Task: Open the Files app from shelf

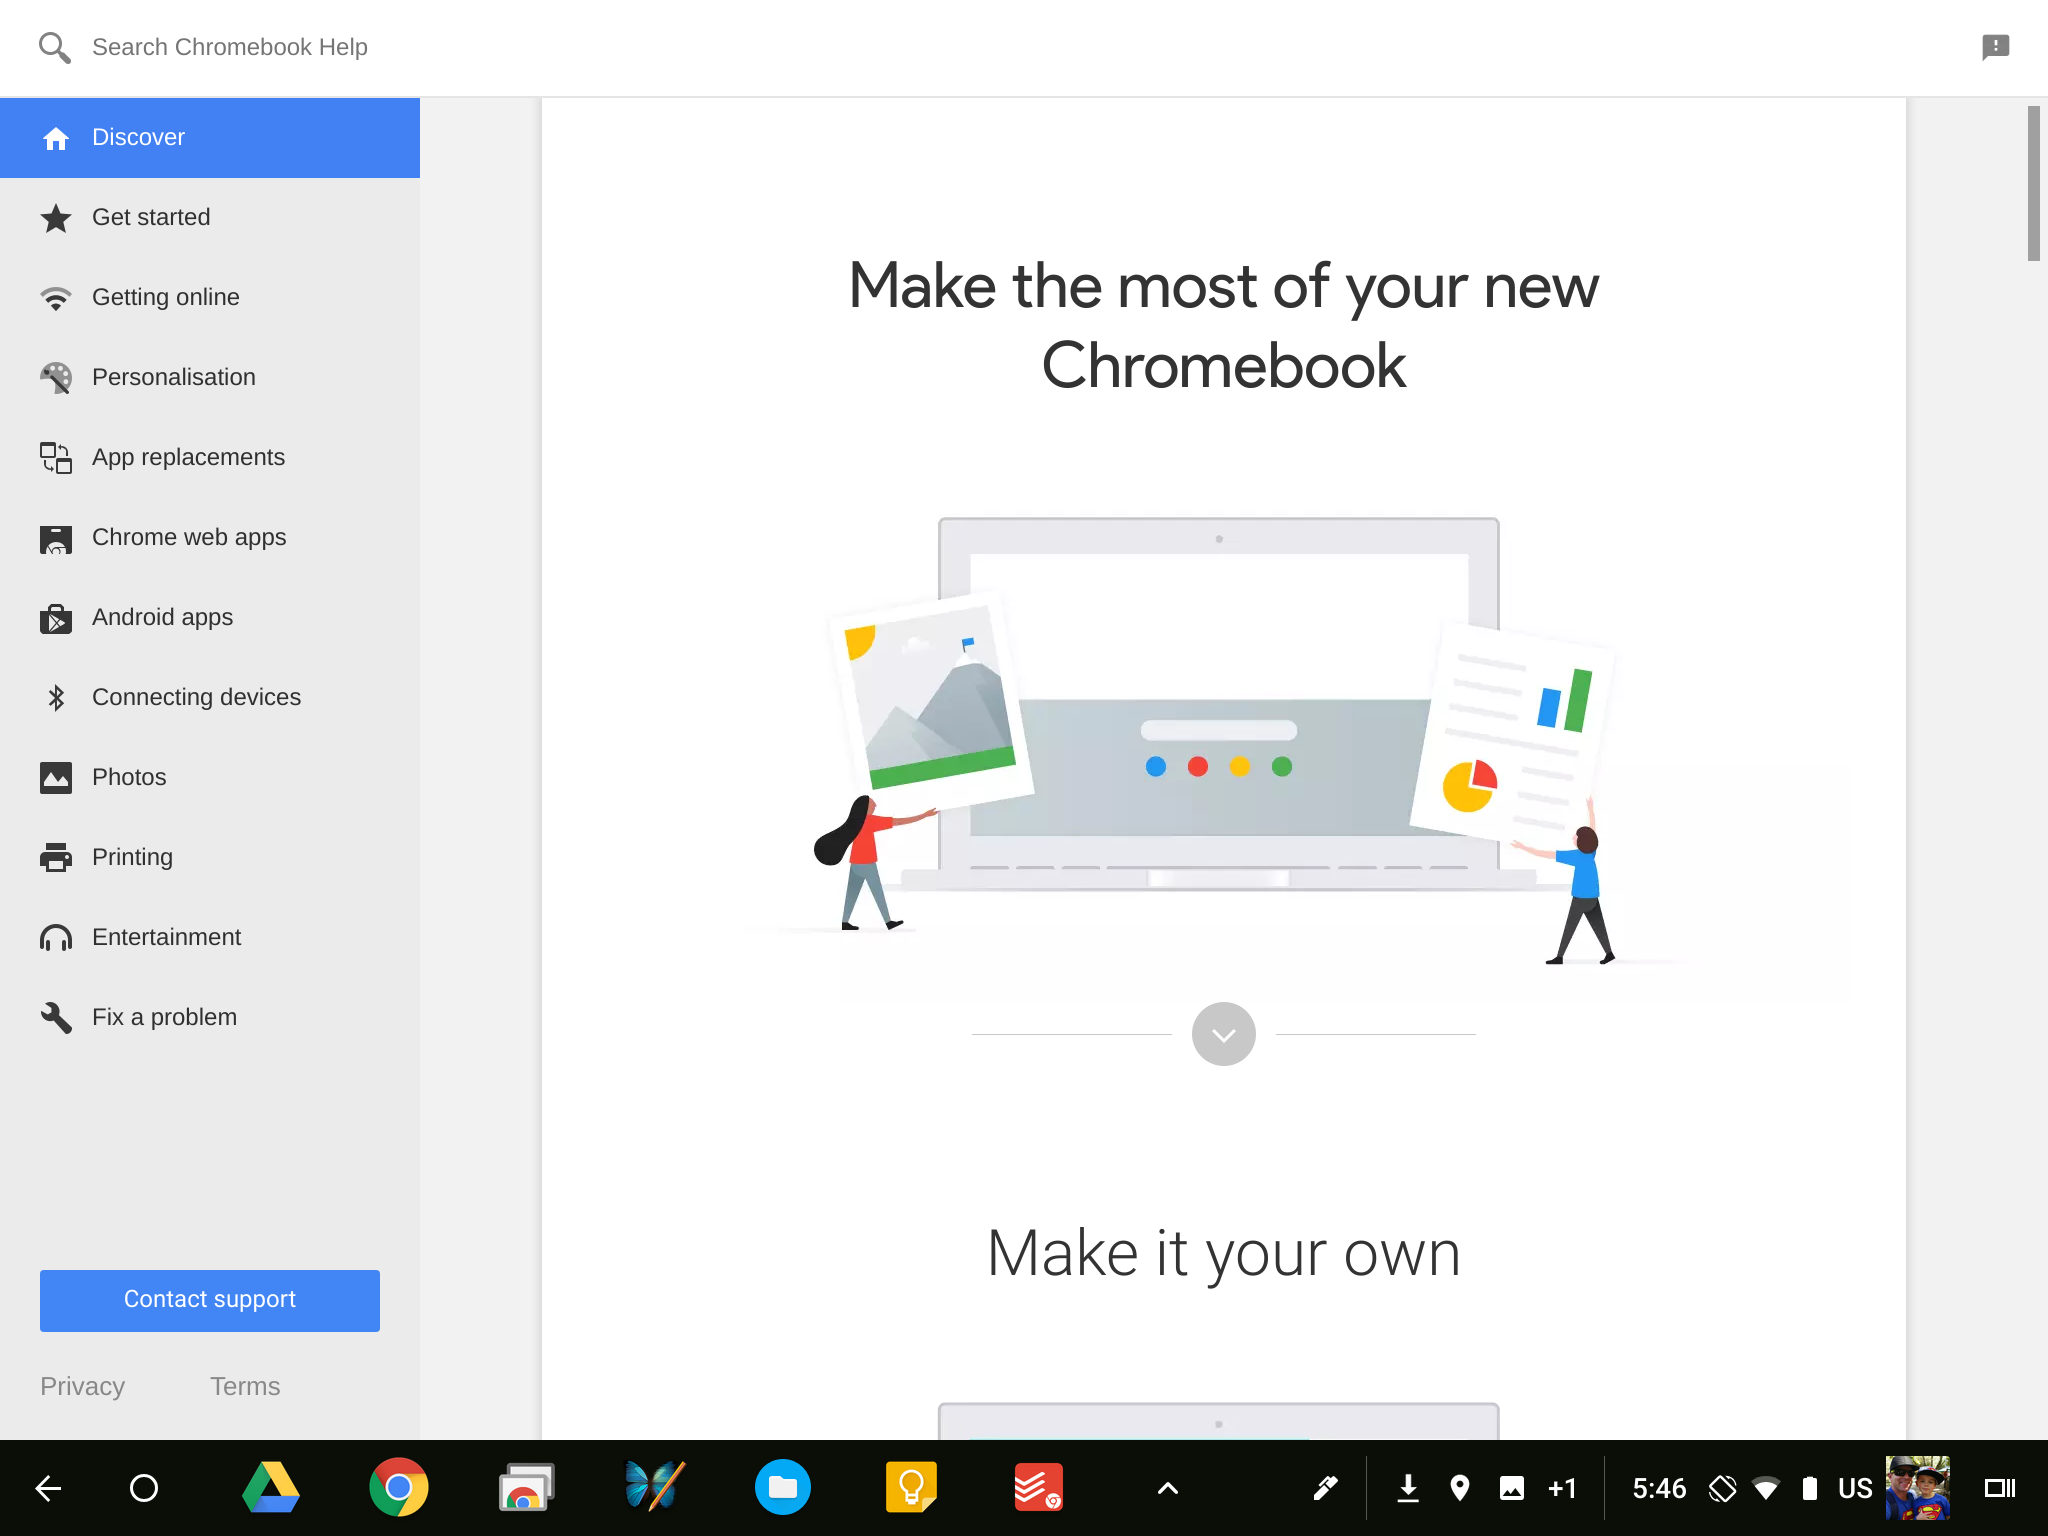Action: [782, 1488]
